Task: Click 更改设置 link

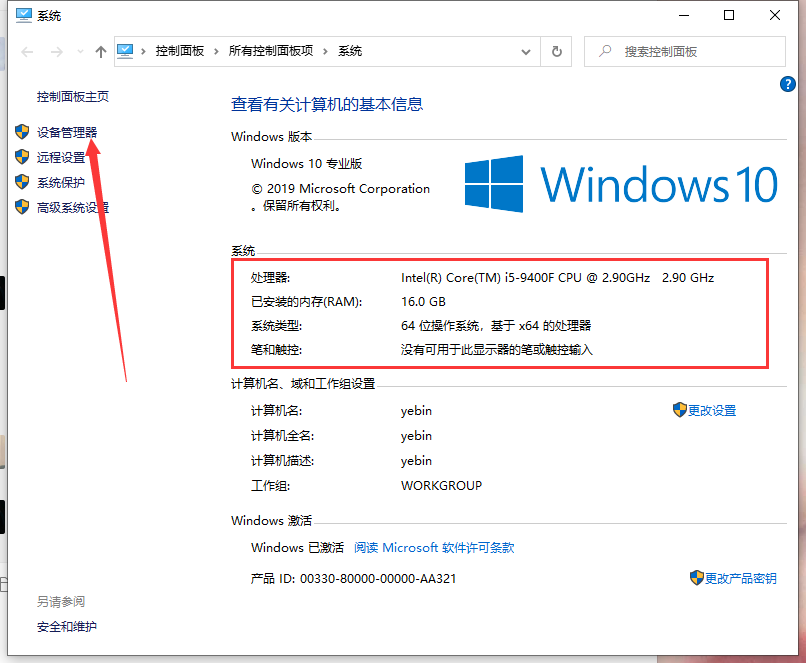Action: [x=712, y=411]
